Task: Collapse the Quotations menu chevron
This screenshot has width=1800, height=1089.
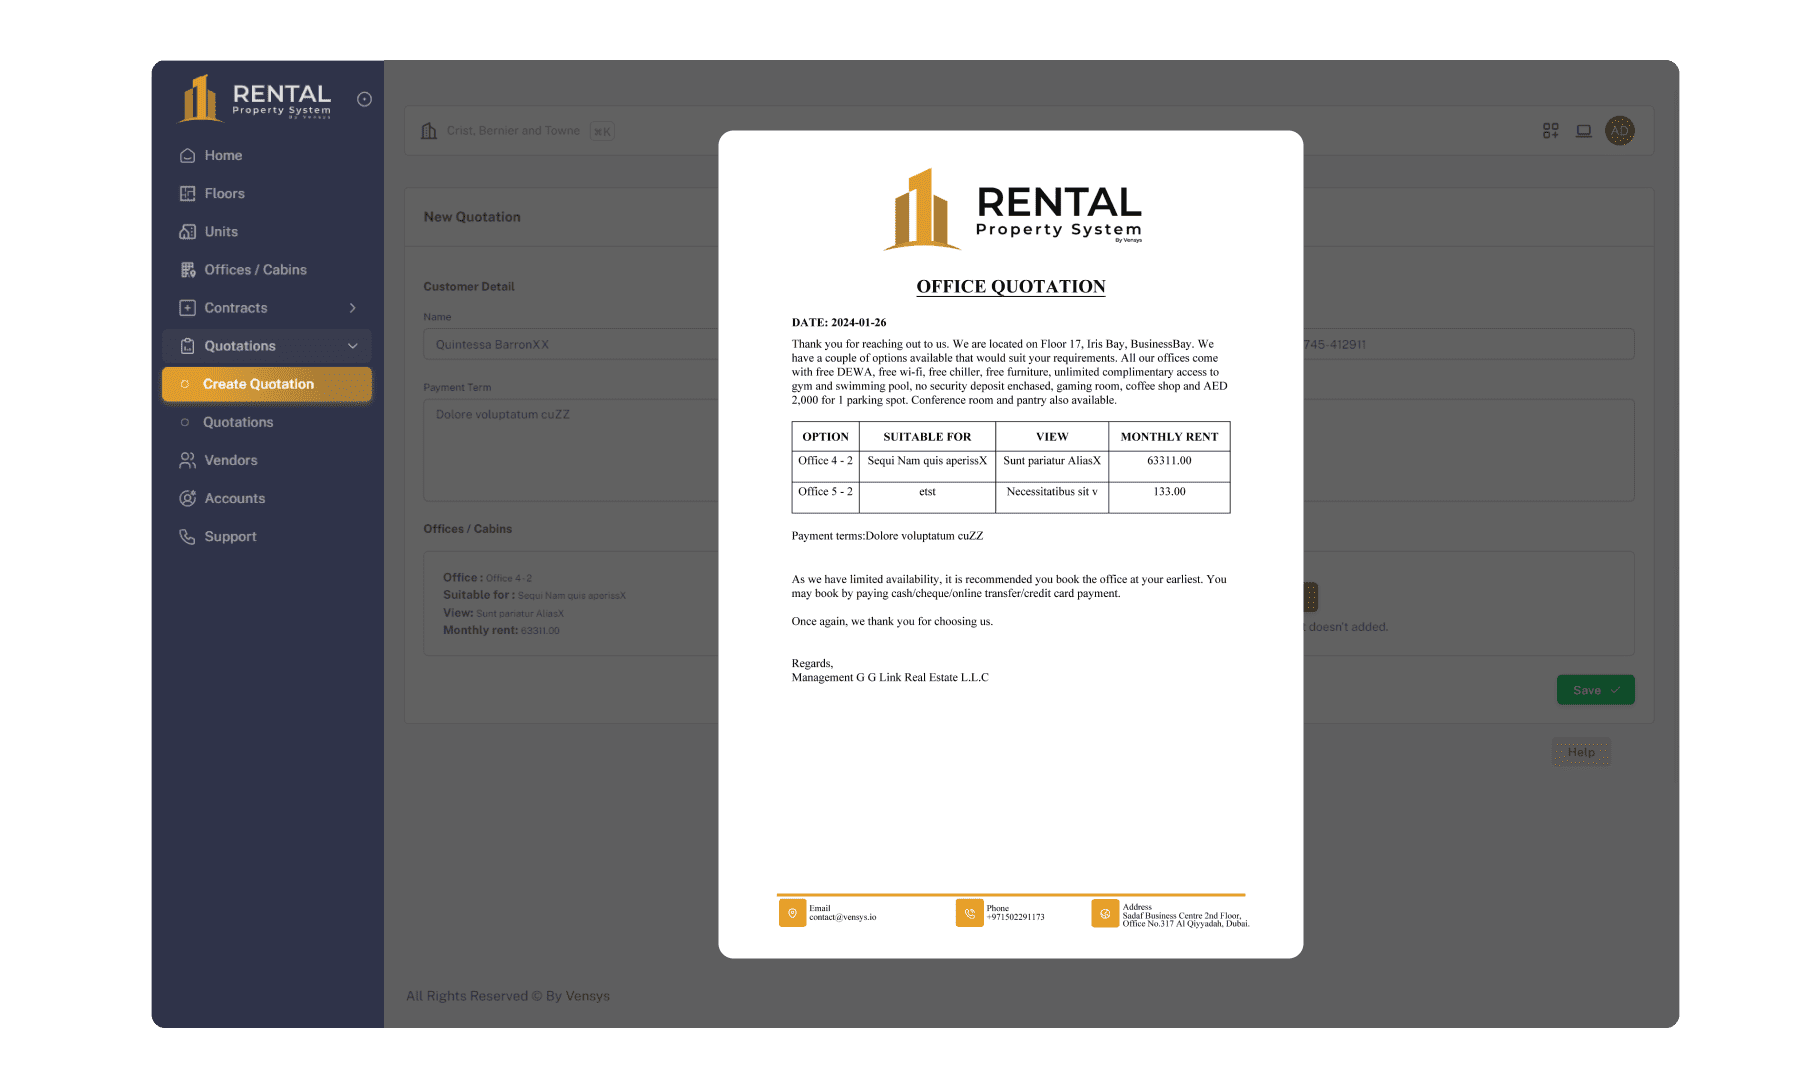Action: point(353,346)
